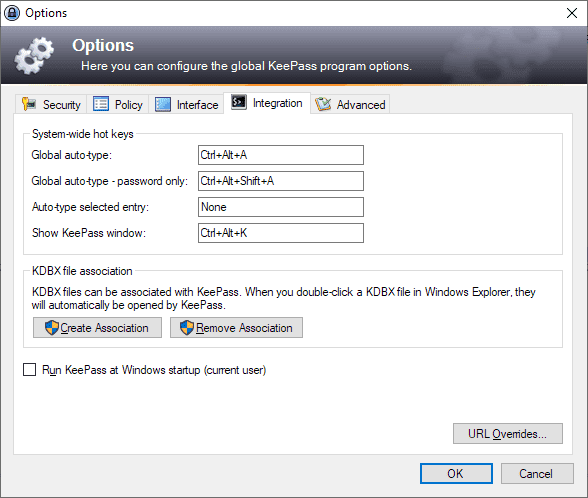The image size is (588, 498).
Task: Click the Integration tab terminal icon
Action: pos(238,102)
